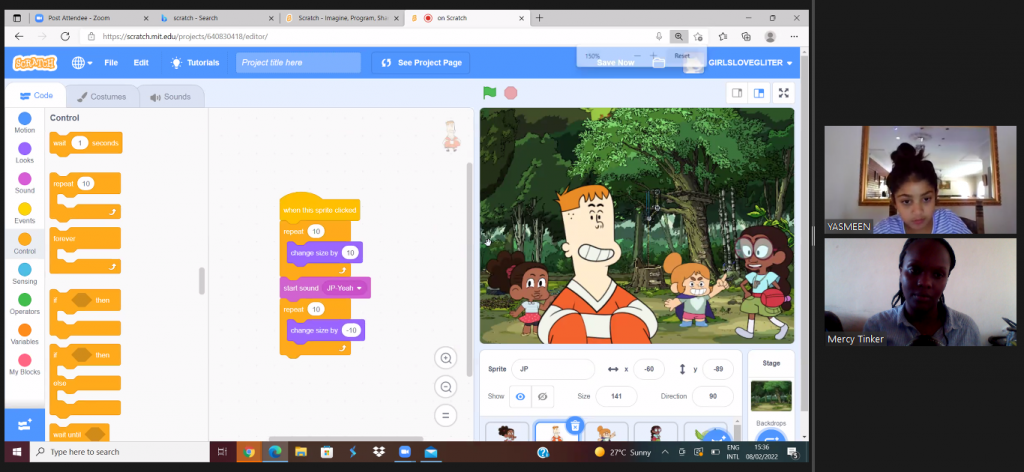Viewport: 1024px width, 472px height.
Task: Select the Looks block category
Action: coord(25,153)
